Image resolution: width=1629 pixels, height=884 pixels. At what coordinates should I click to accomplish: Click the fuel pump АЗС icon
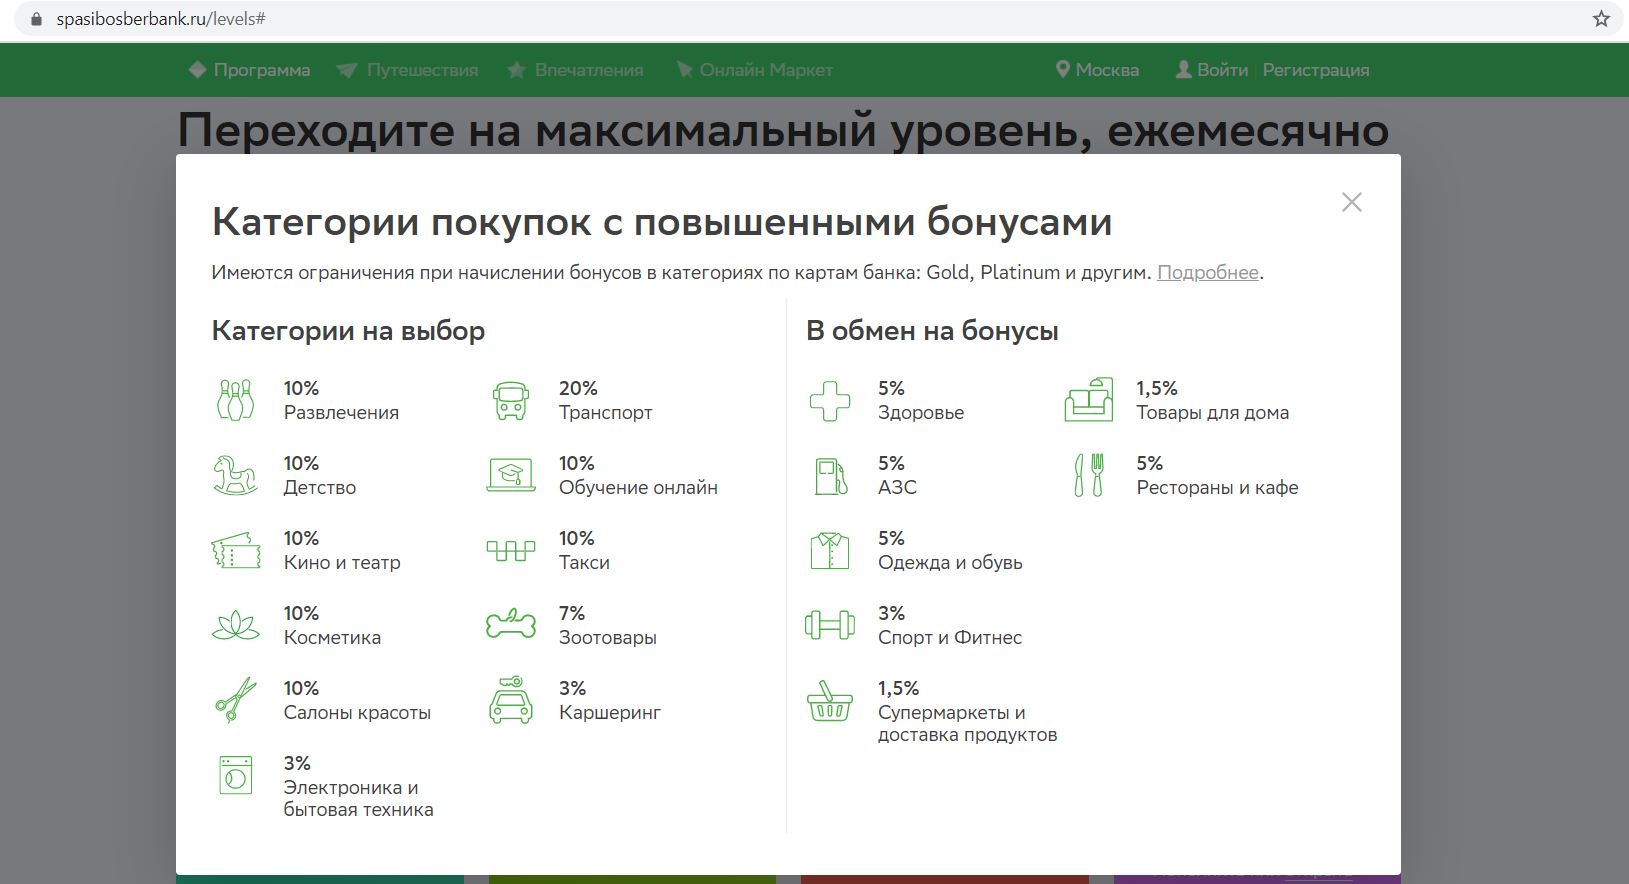click(x=830, y=475)
